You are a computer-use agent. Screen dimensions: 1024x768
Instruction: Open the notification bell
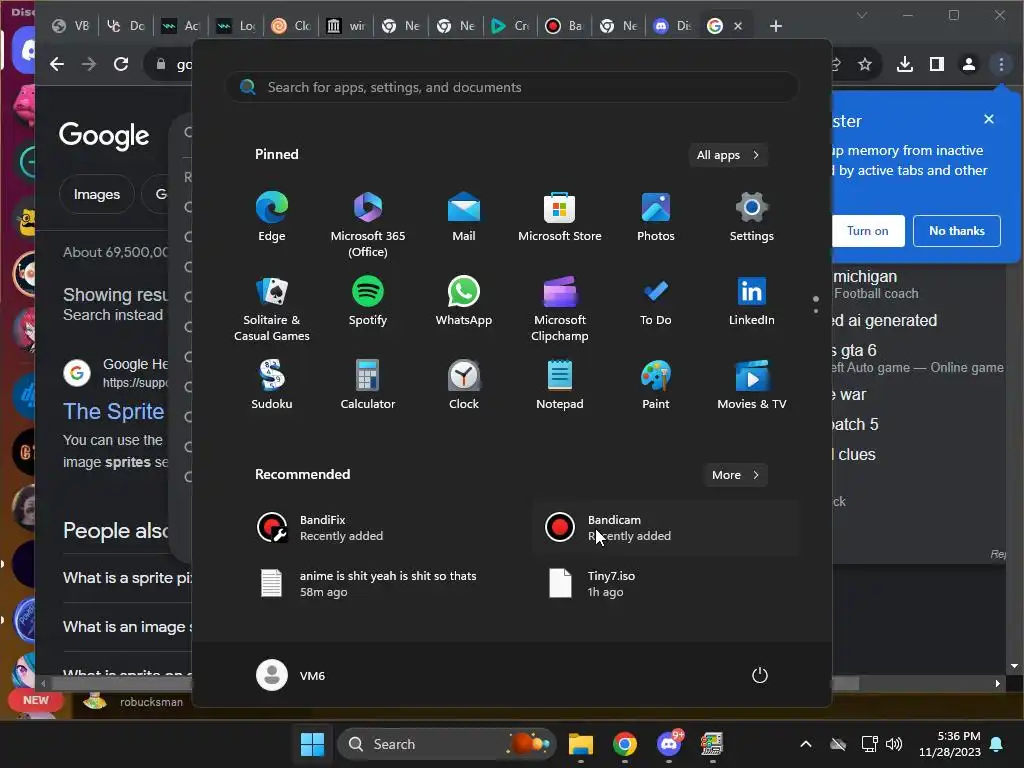point(997,744)
